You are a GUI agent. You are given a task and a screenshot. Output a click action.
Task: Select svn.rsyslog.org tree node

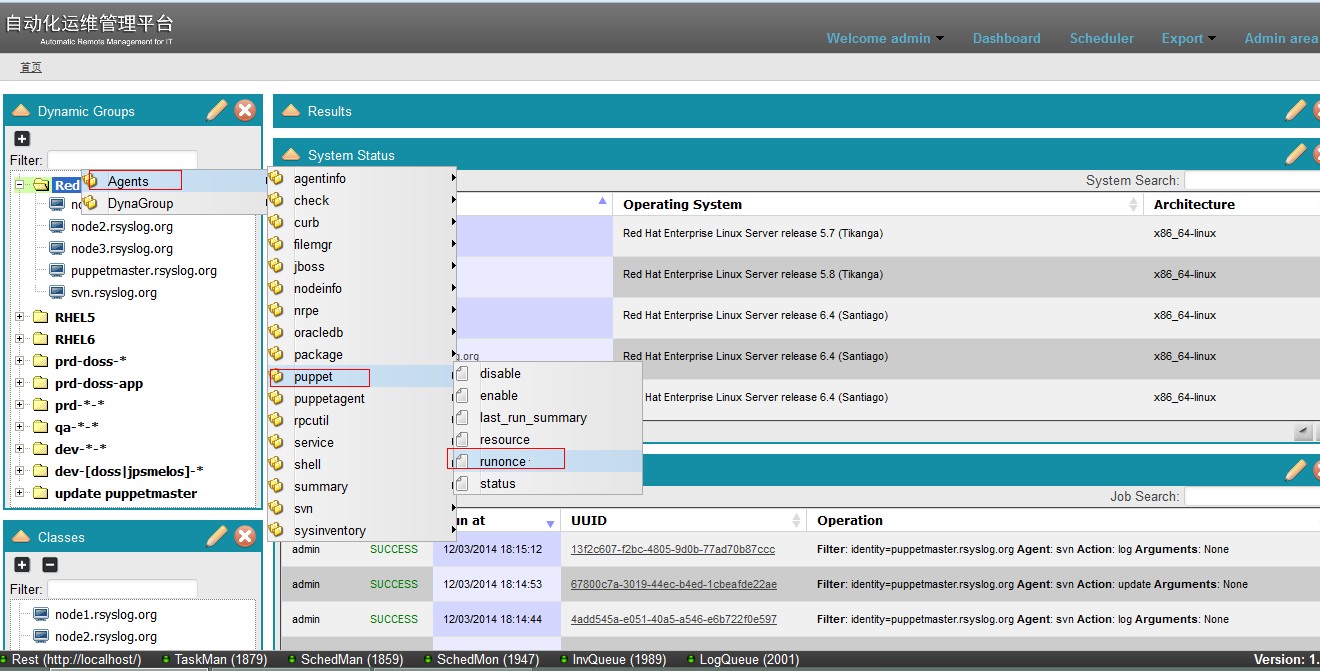113,293
